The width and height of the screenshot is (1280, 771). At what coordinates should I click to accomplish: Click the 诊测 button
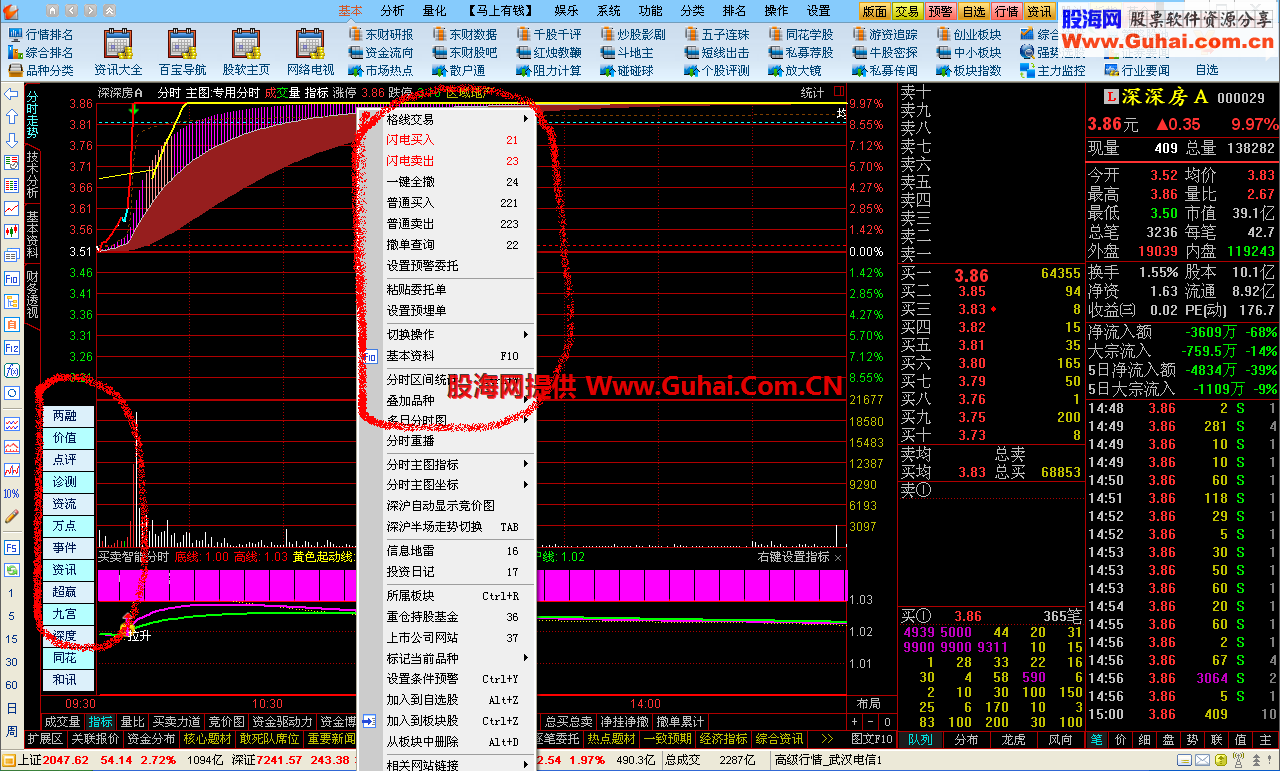[68, 482]
